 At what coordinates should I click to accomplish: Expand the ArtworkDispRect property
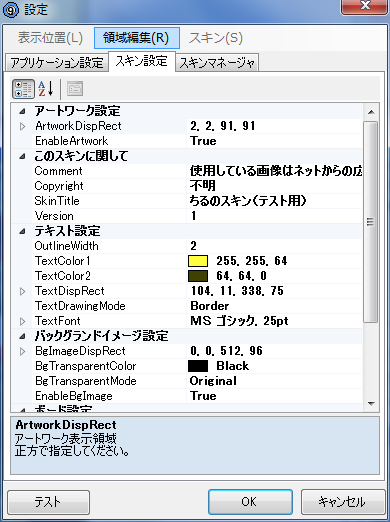(x=22, y=127)
